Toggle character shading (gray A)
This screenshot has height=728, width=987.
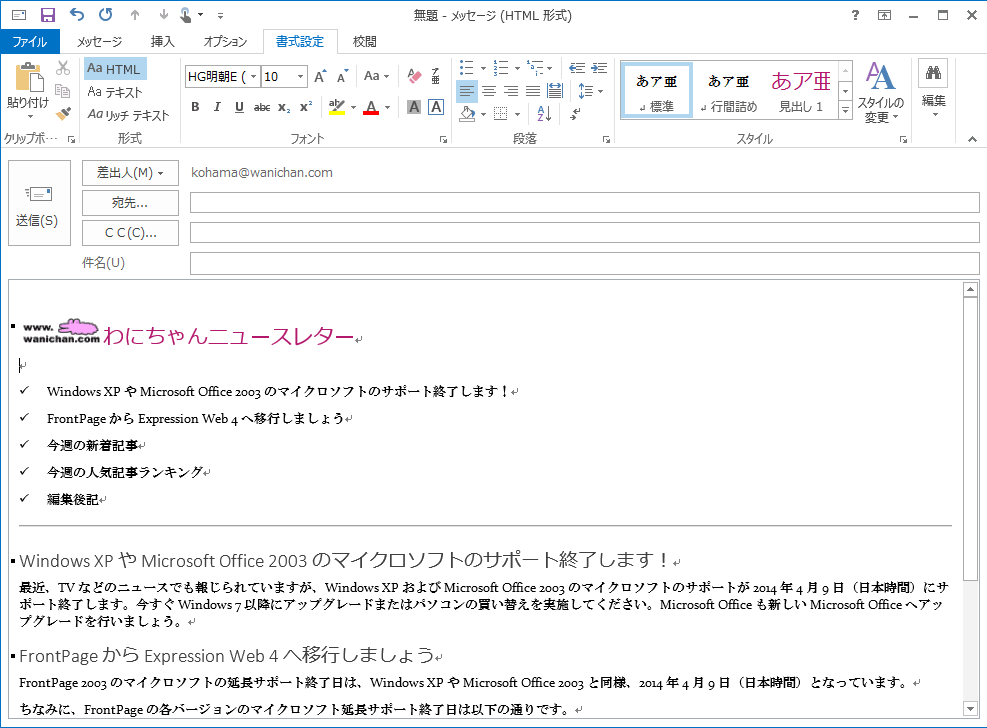click(414, 108)
